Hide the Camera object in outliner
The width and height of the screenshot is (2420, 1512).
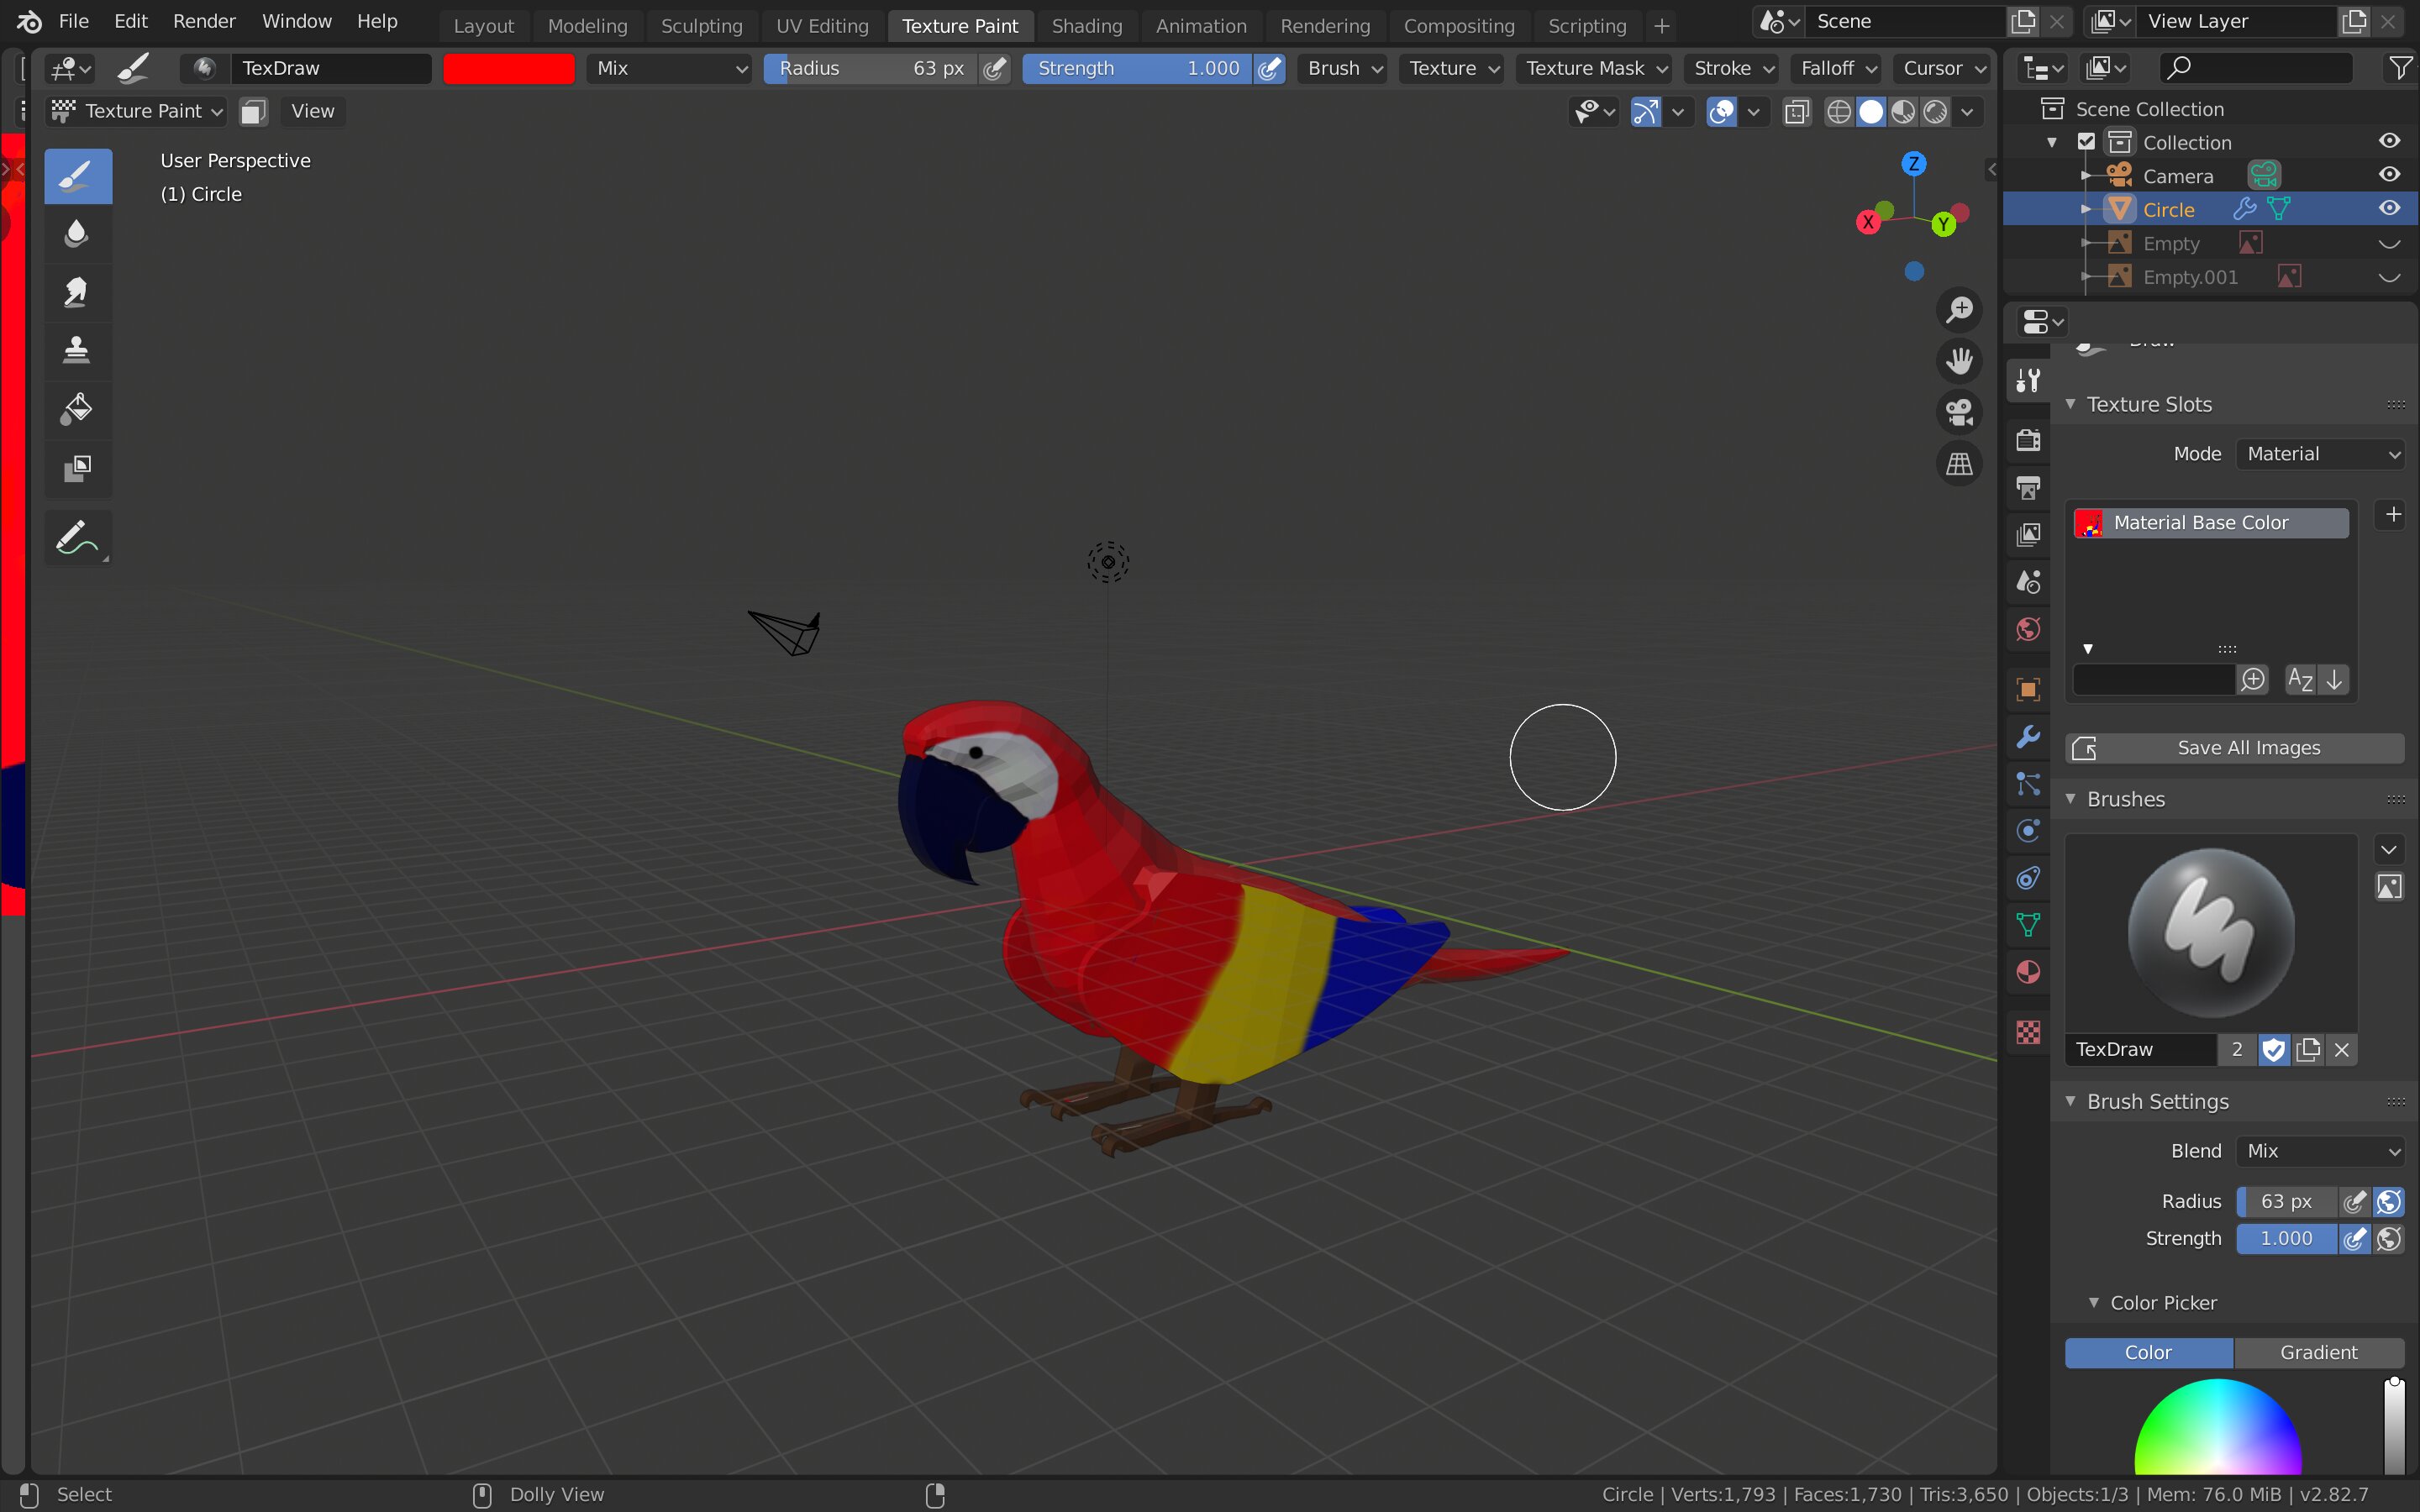coord(2389,175)
